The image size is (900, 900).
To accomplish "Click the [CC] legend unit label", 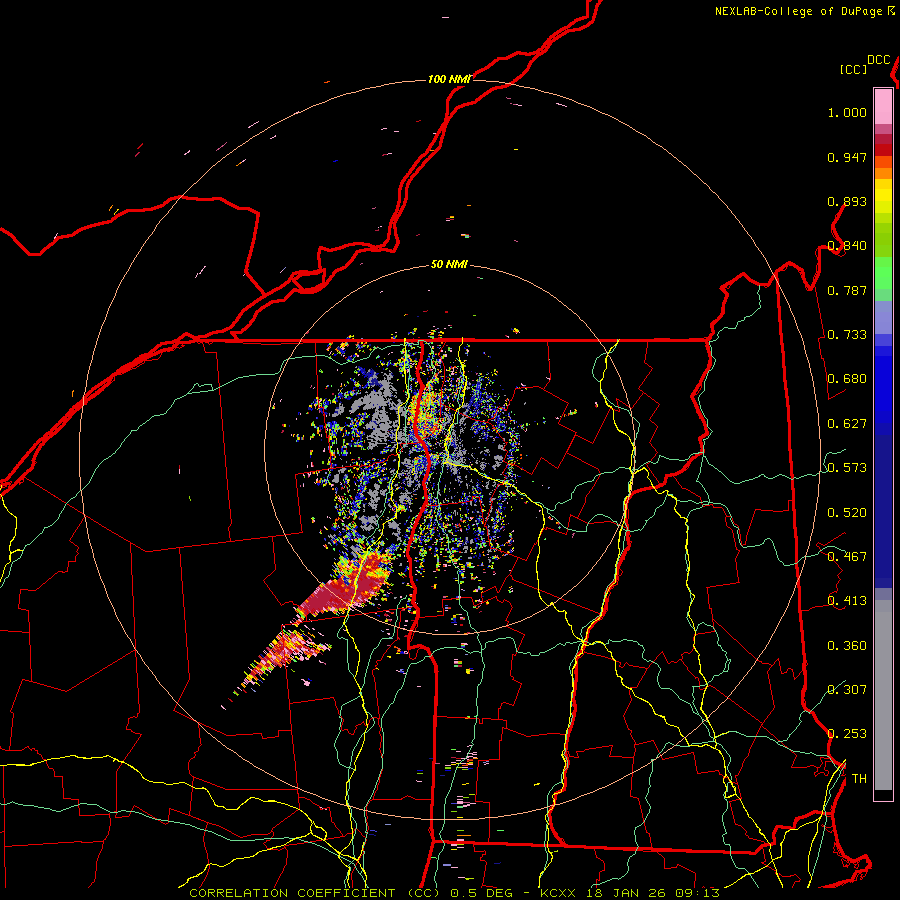I will pyautogui.click(x=853, y=69).
